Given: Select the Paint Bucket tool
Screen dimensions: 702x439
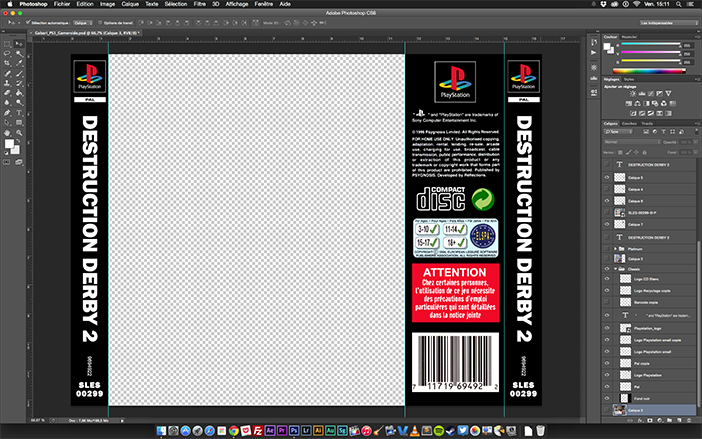Looking at the screenshot, I should click(19, 93).
